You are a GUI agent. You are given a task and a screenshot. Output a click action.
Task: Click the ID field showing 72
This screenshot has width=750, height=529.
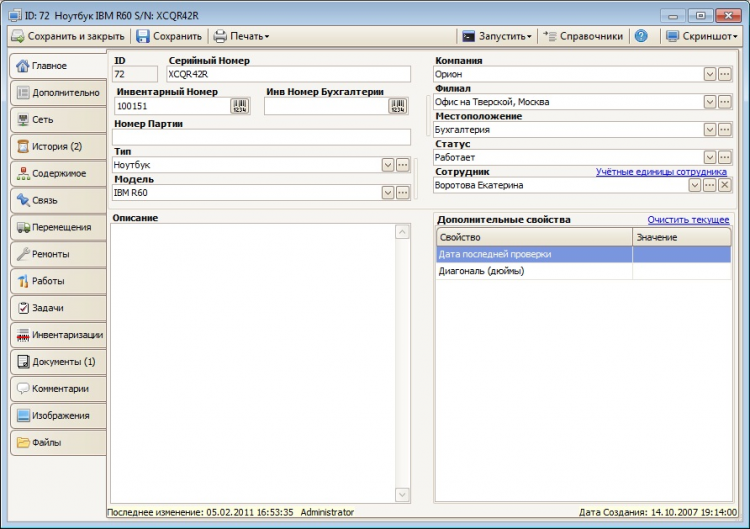point(135,74)
